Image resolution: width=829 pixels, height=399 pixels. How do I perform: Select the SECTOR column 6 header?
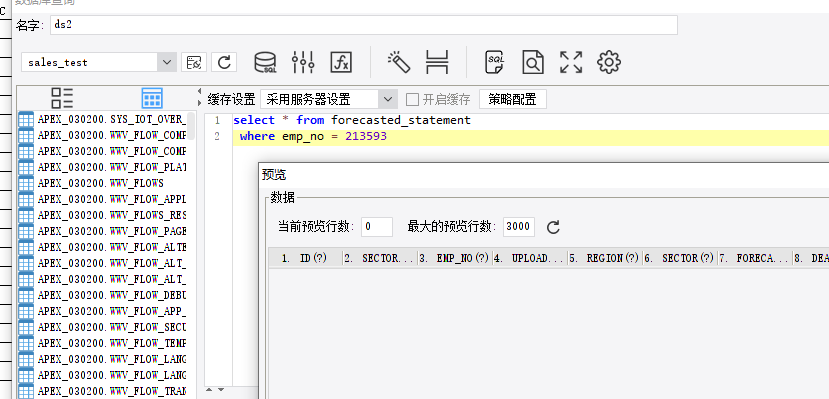click(x=680, y=258)
